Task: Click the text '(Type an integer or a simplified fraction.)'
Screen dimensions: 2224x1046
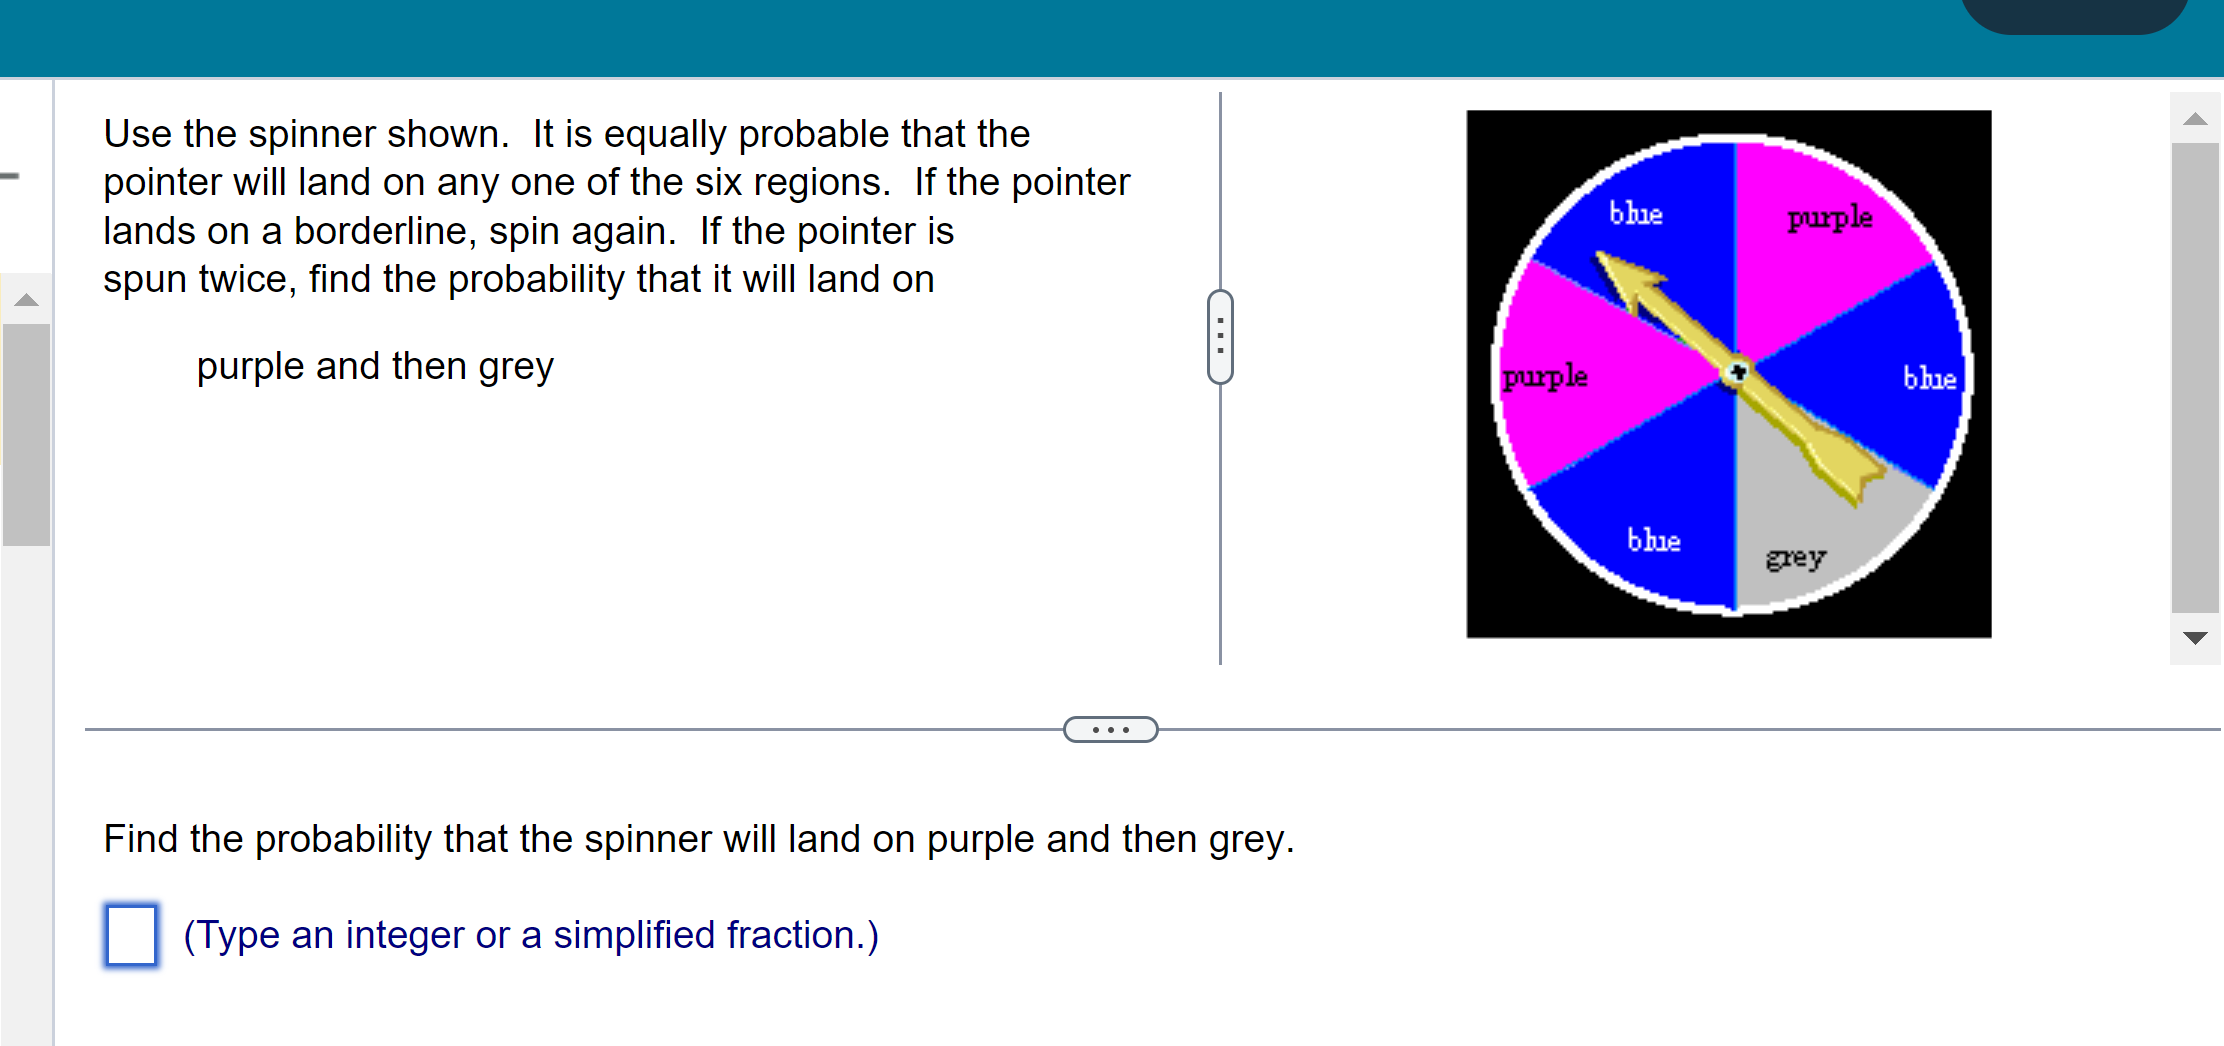Action: tap(529, 934)
